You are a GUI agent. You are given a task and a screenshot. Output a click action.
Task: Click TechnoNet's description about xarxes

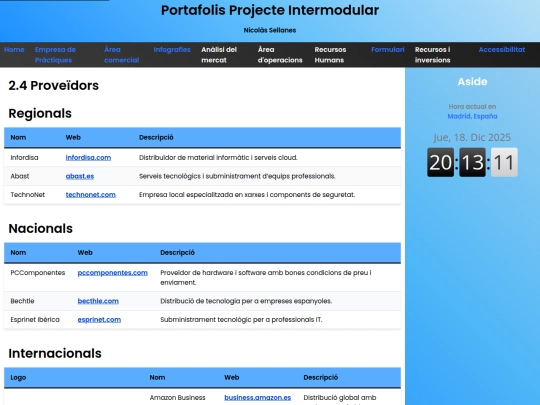click(x=247, y=195)
